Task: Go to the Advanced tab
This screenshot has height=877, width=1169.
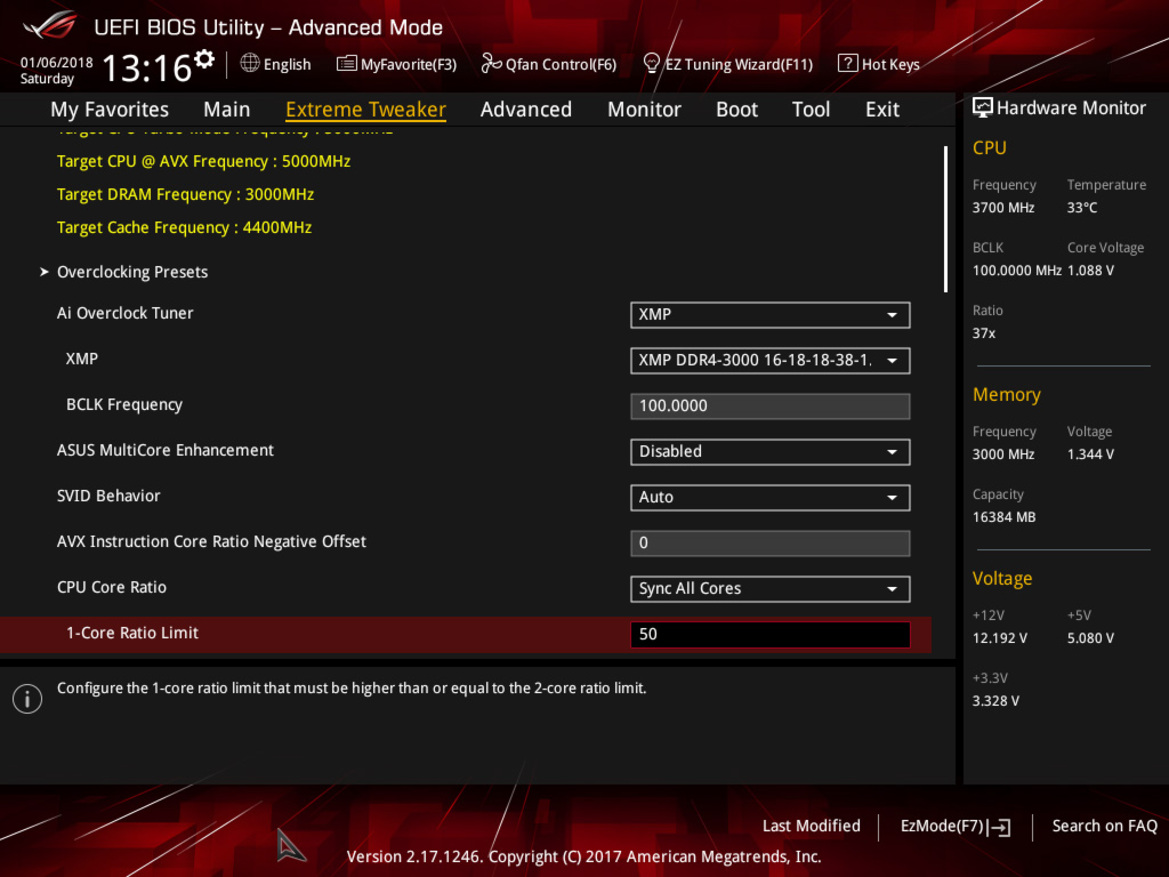Action: click(526, 110)
